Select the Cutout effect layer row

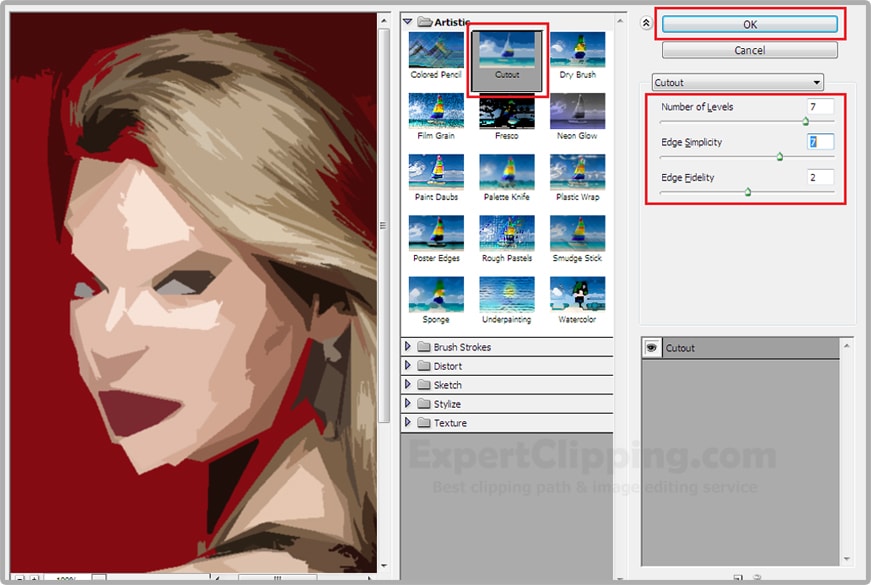(x=750, y=348)
